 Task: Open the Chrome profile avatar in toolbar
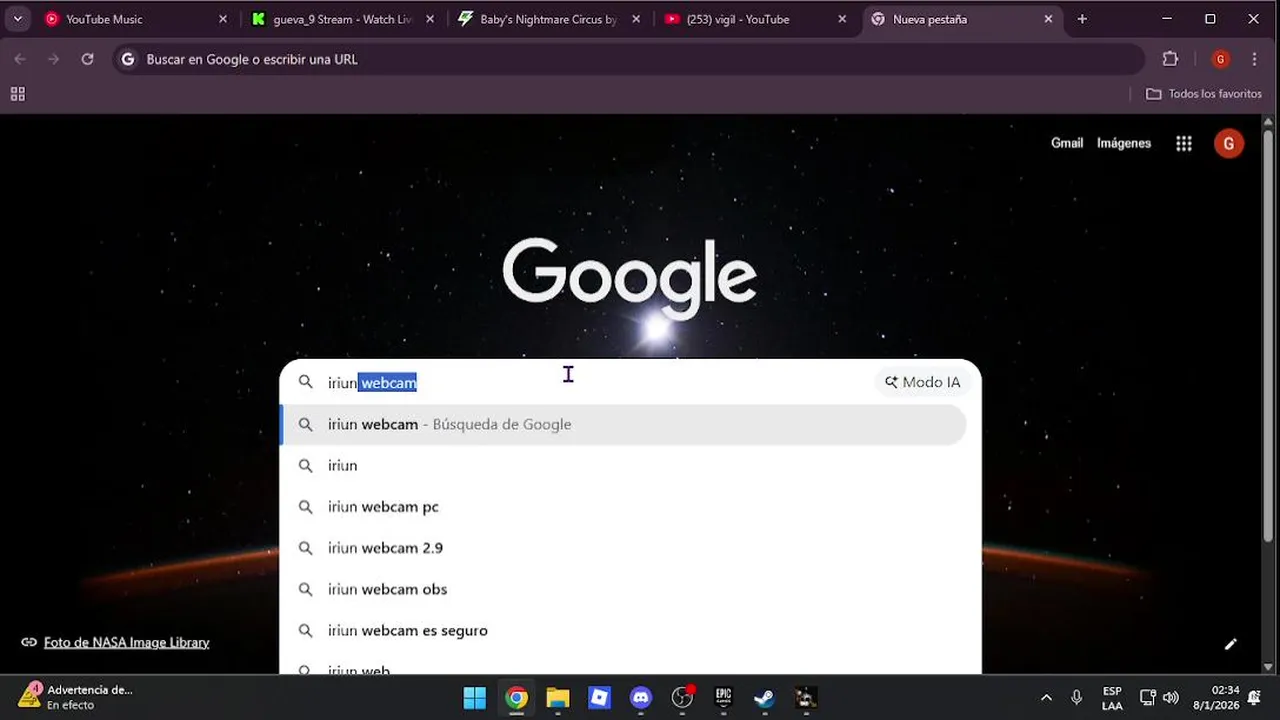coord(1220,59)
